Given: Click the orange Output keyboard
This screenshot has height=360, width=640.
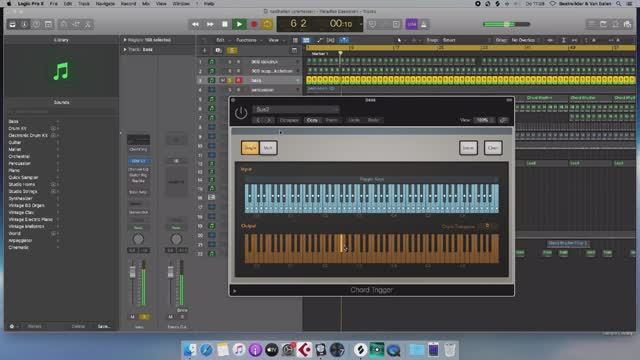Looking at the screenshot, I should 371,248.
